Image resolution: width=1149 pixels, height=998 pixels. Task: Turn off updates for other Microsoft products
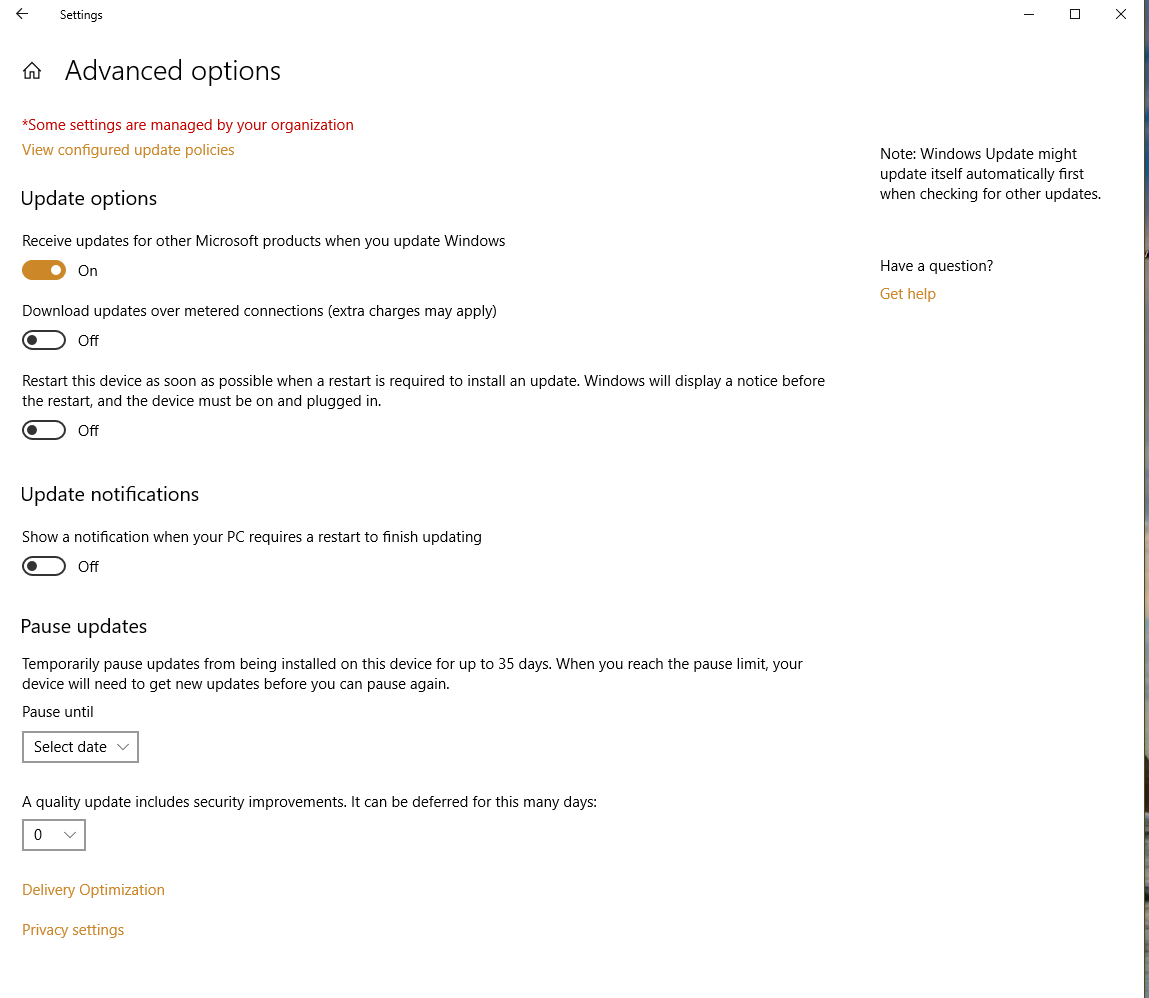(44, 270)
